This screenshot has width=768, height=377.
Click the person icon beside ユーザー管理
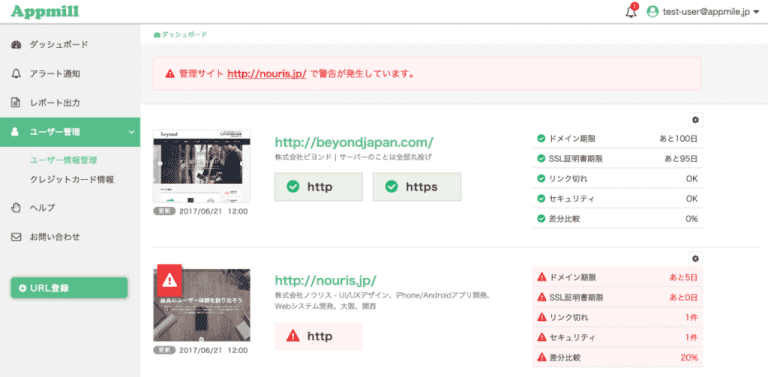15,132
